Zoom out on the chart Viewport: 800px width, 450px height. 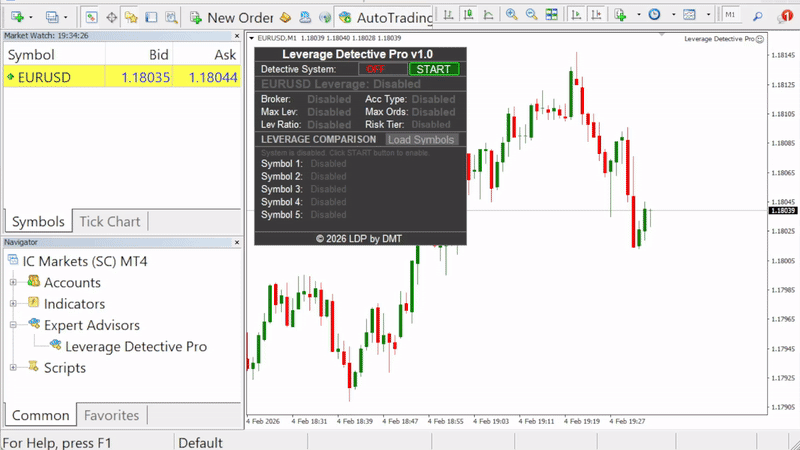pyautogui.click(x=531, y=15)
